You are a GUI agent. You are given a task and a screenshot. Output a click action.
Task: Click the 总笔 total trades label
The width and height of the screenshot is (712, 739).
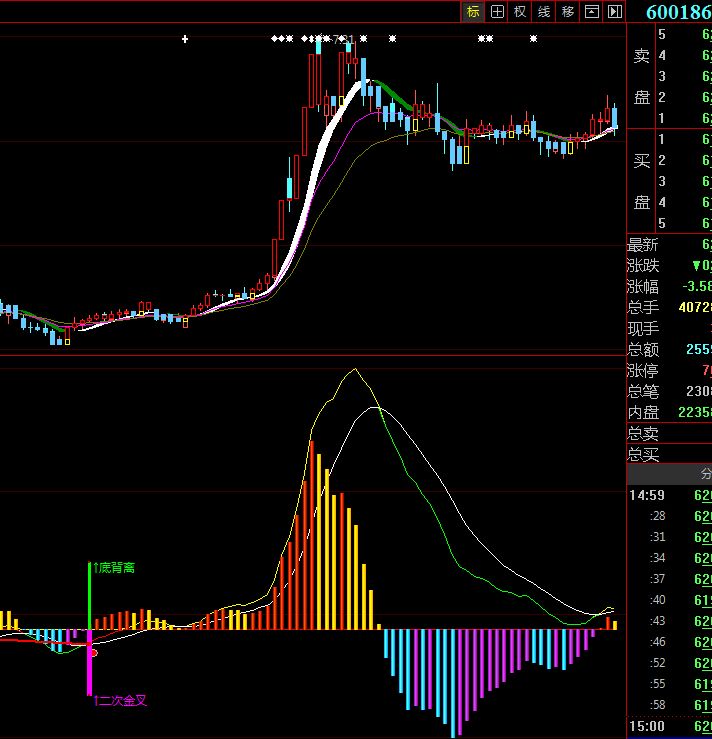click(x=643, y=391)
